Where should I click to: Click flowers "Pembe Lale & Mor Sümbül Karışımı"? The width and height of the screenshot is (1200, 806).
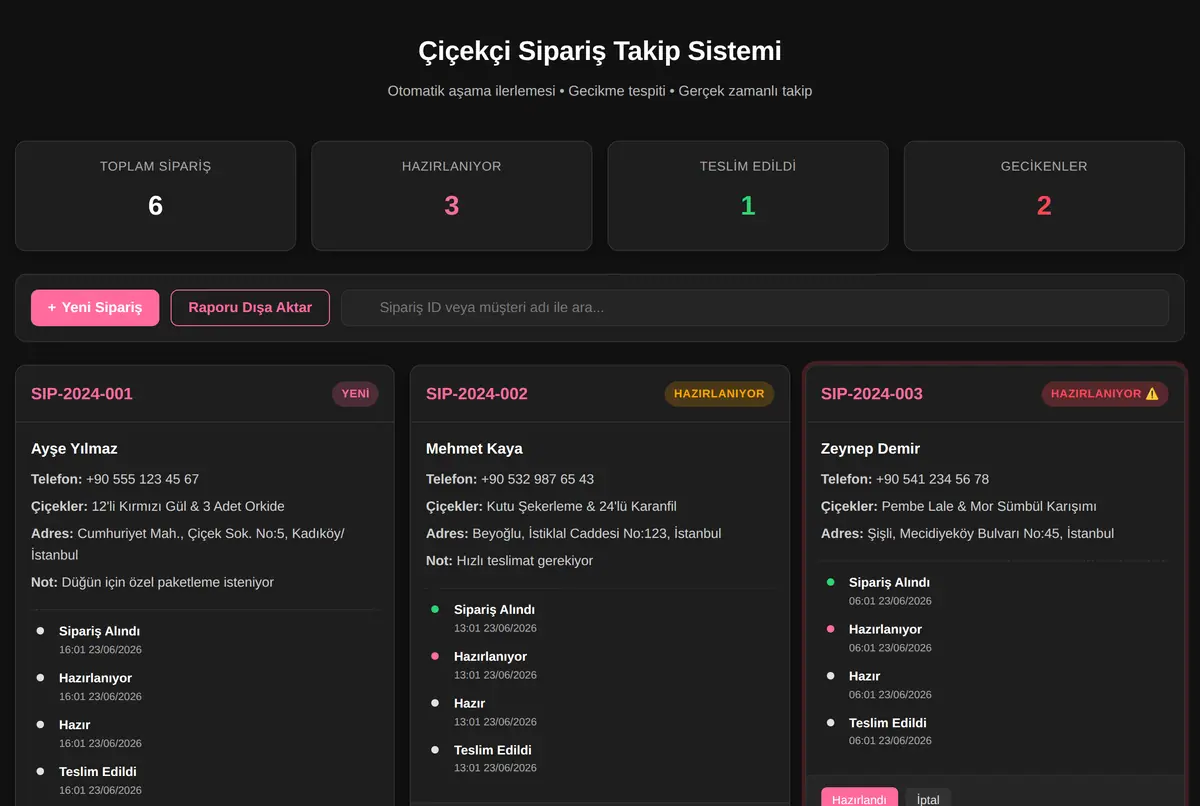(989, 506)
